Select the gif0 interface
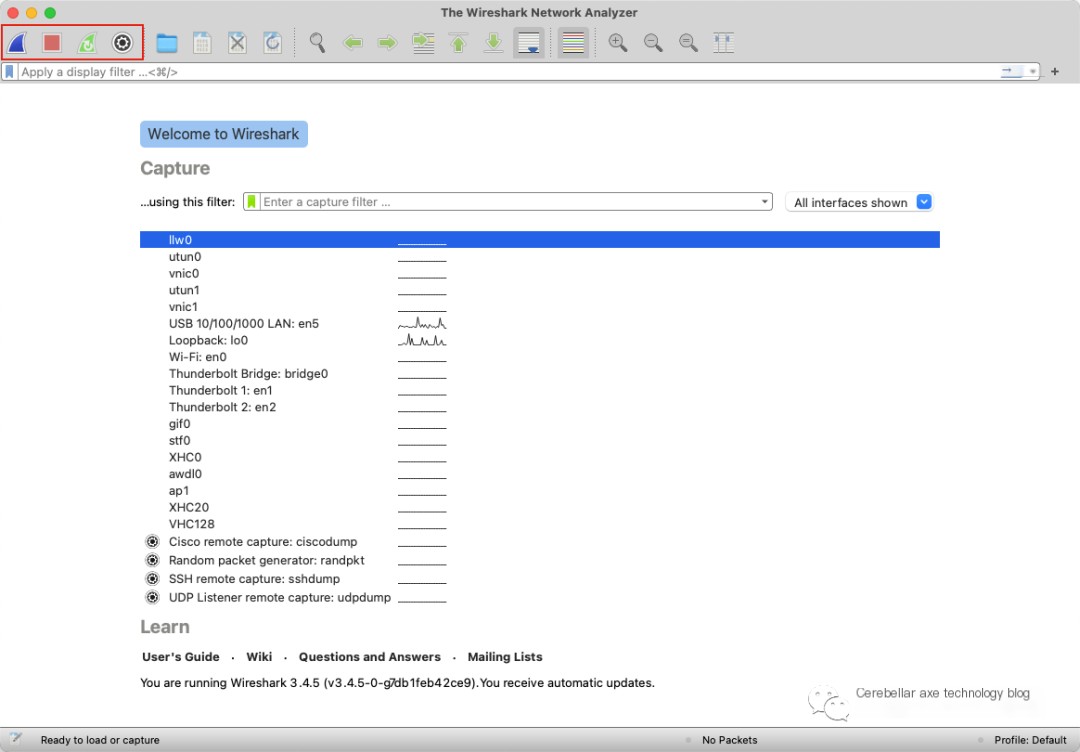 [539, 424]
